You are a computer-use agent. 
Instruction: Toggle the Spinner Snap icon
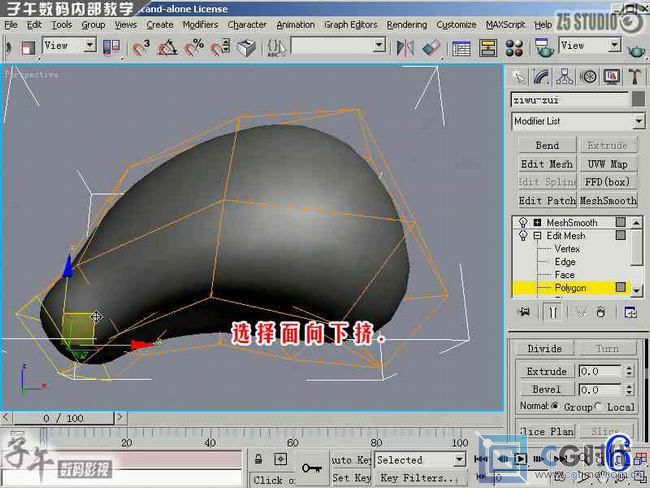coord(220,48)
